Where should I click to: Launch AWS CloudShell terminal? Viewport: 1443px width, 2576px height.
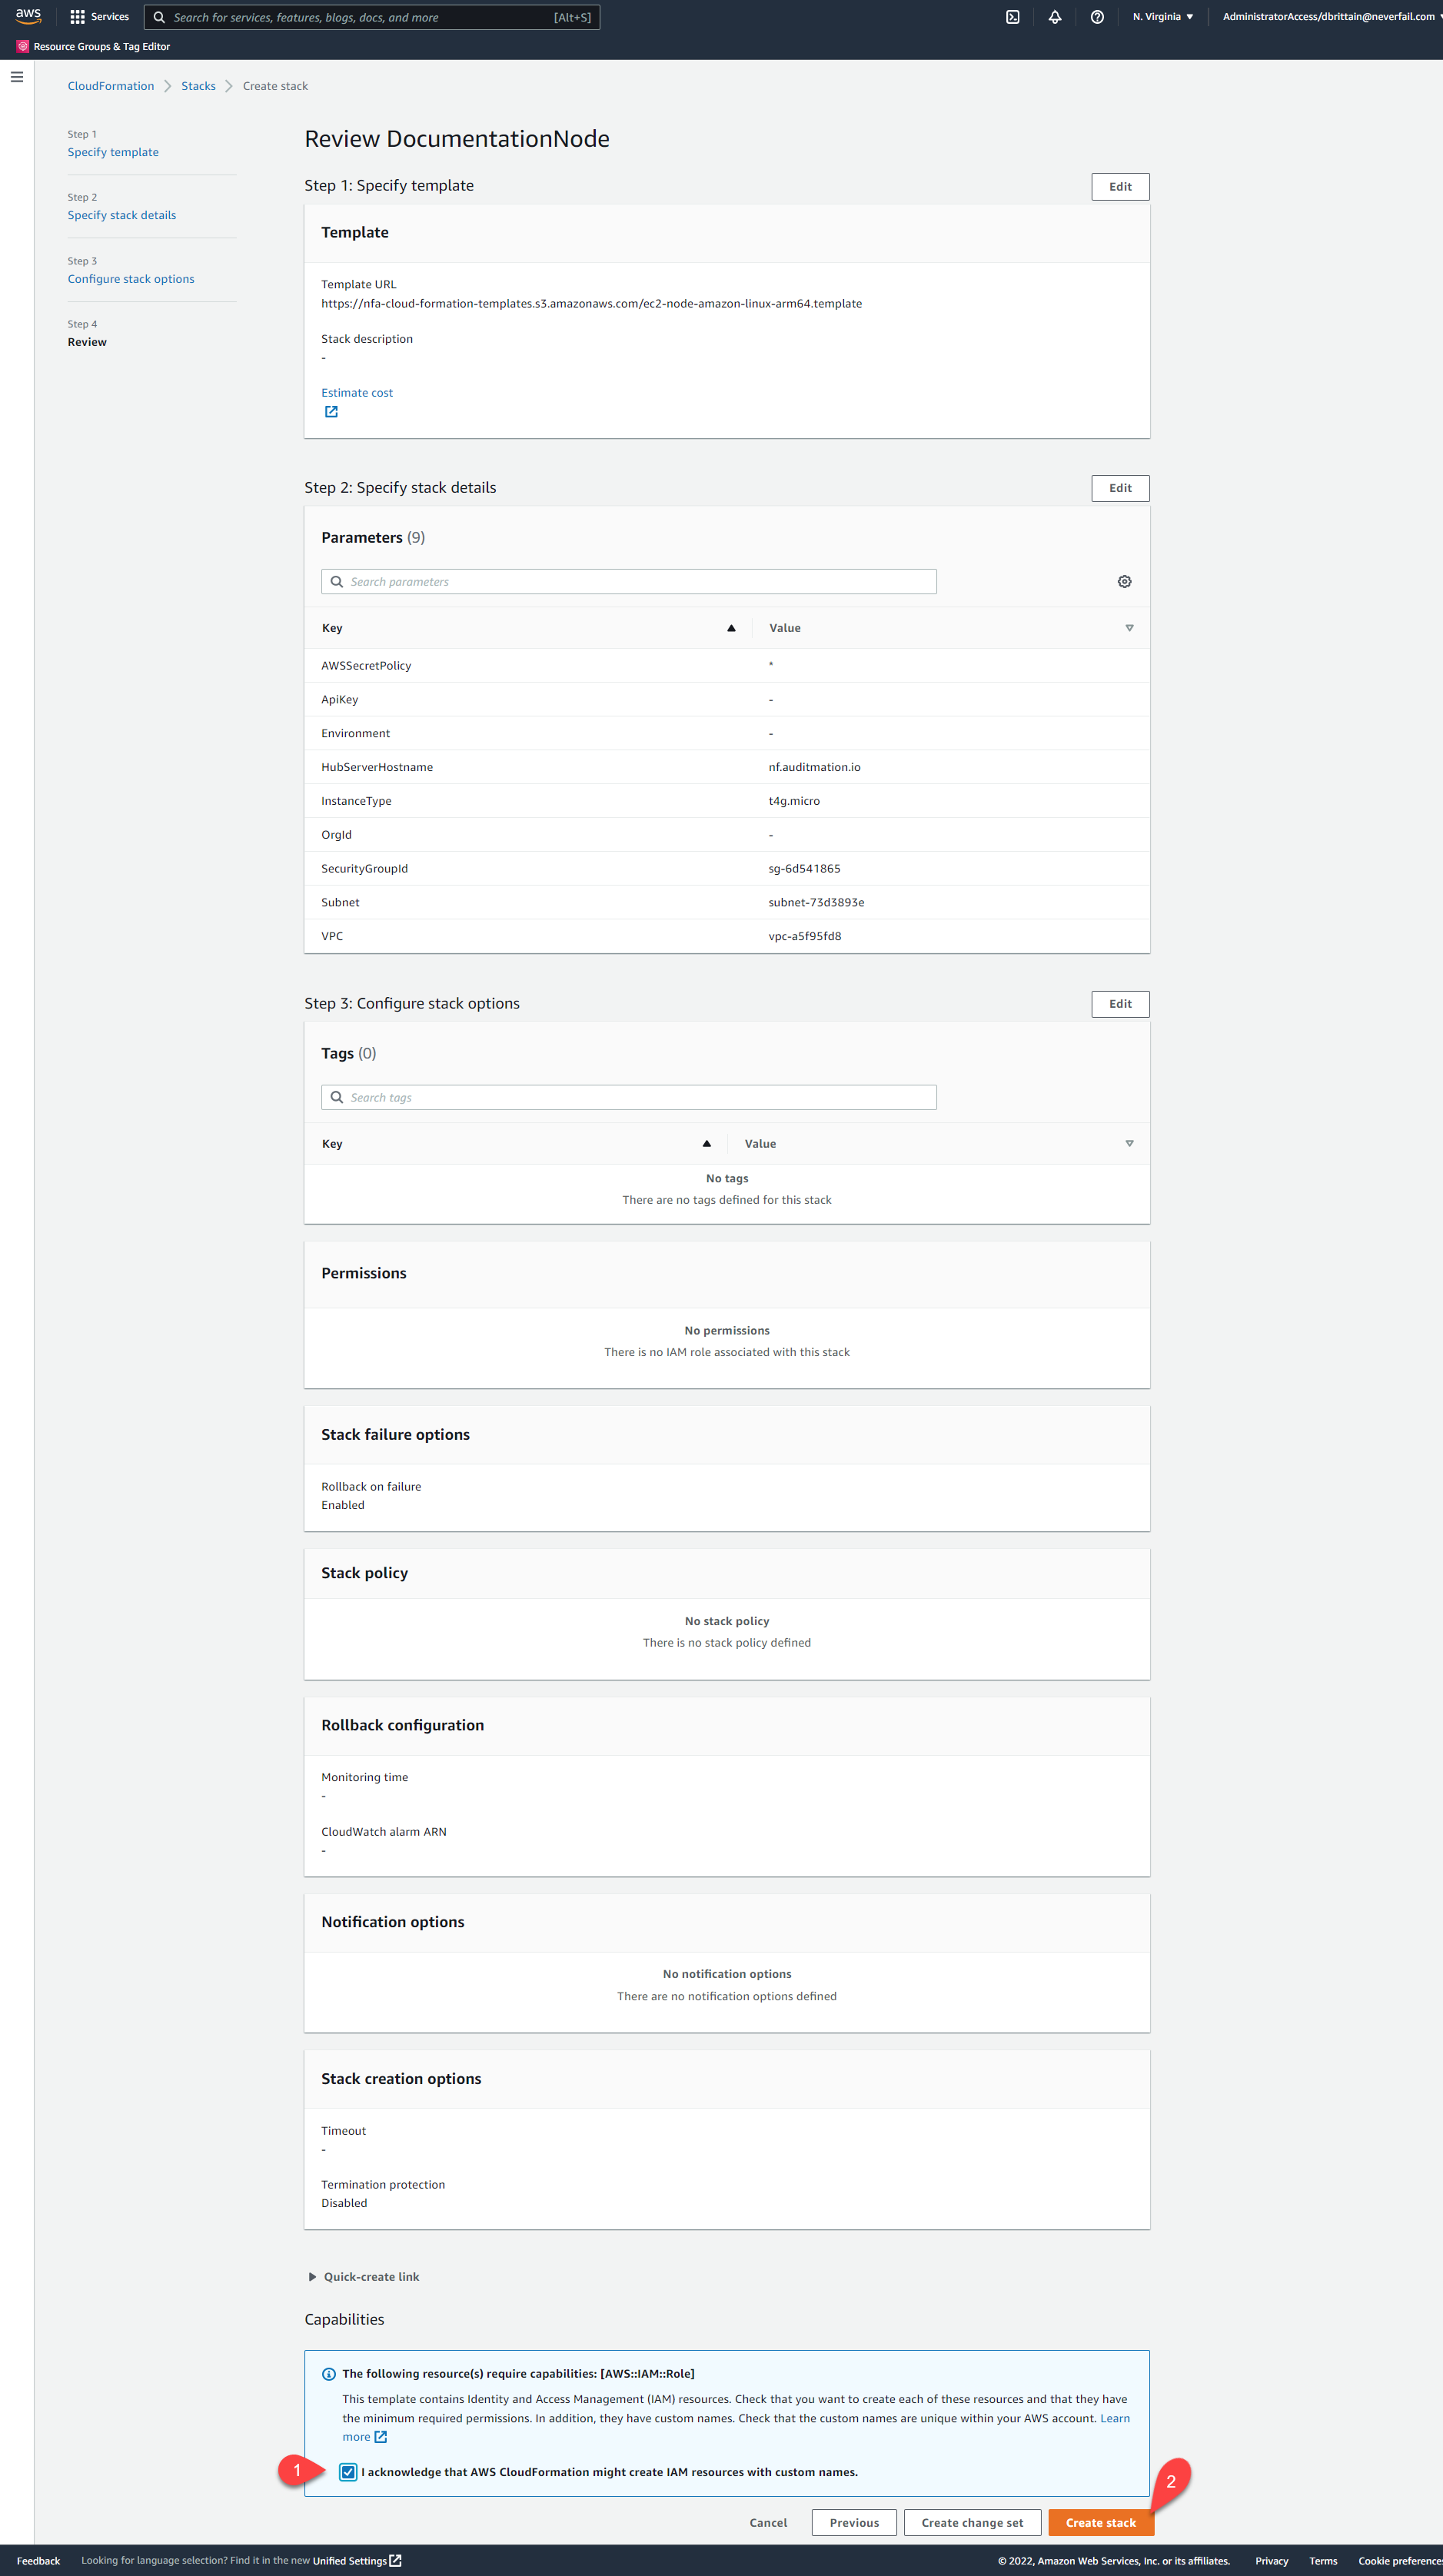point(1013,17)
